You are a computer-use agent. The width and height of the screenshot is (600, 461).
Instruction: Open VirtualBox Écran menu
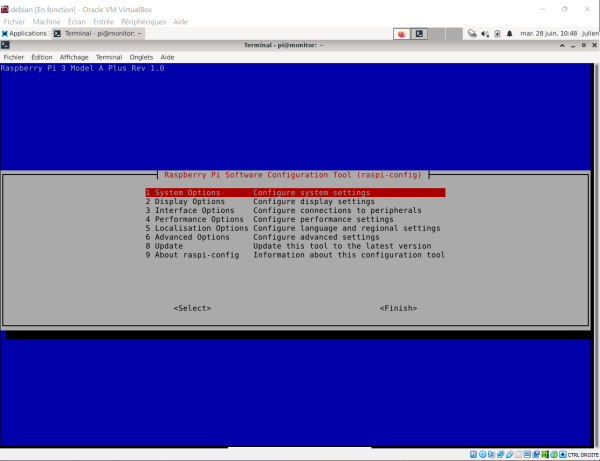tap(77, 22)
